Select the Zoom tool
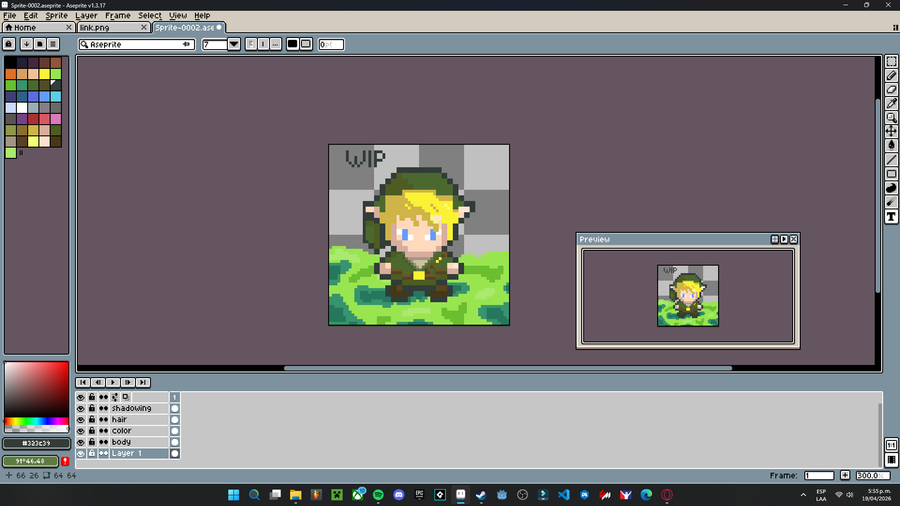Viewport: 900px width, 506px height. [x=891, y=118]
